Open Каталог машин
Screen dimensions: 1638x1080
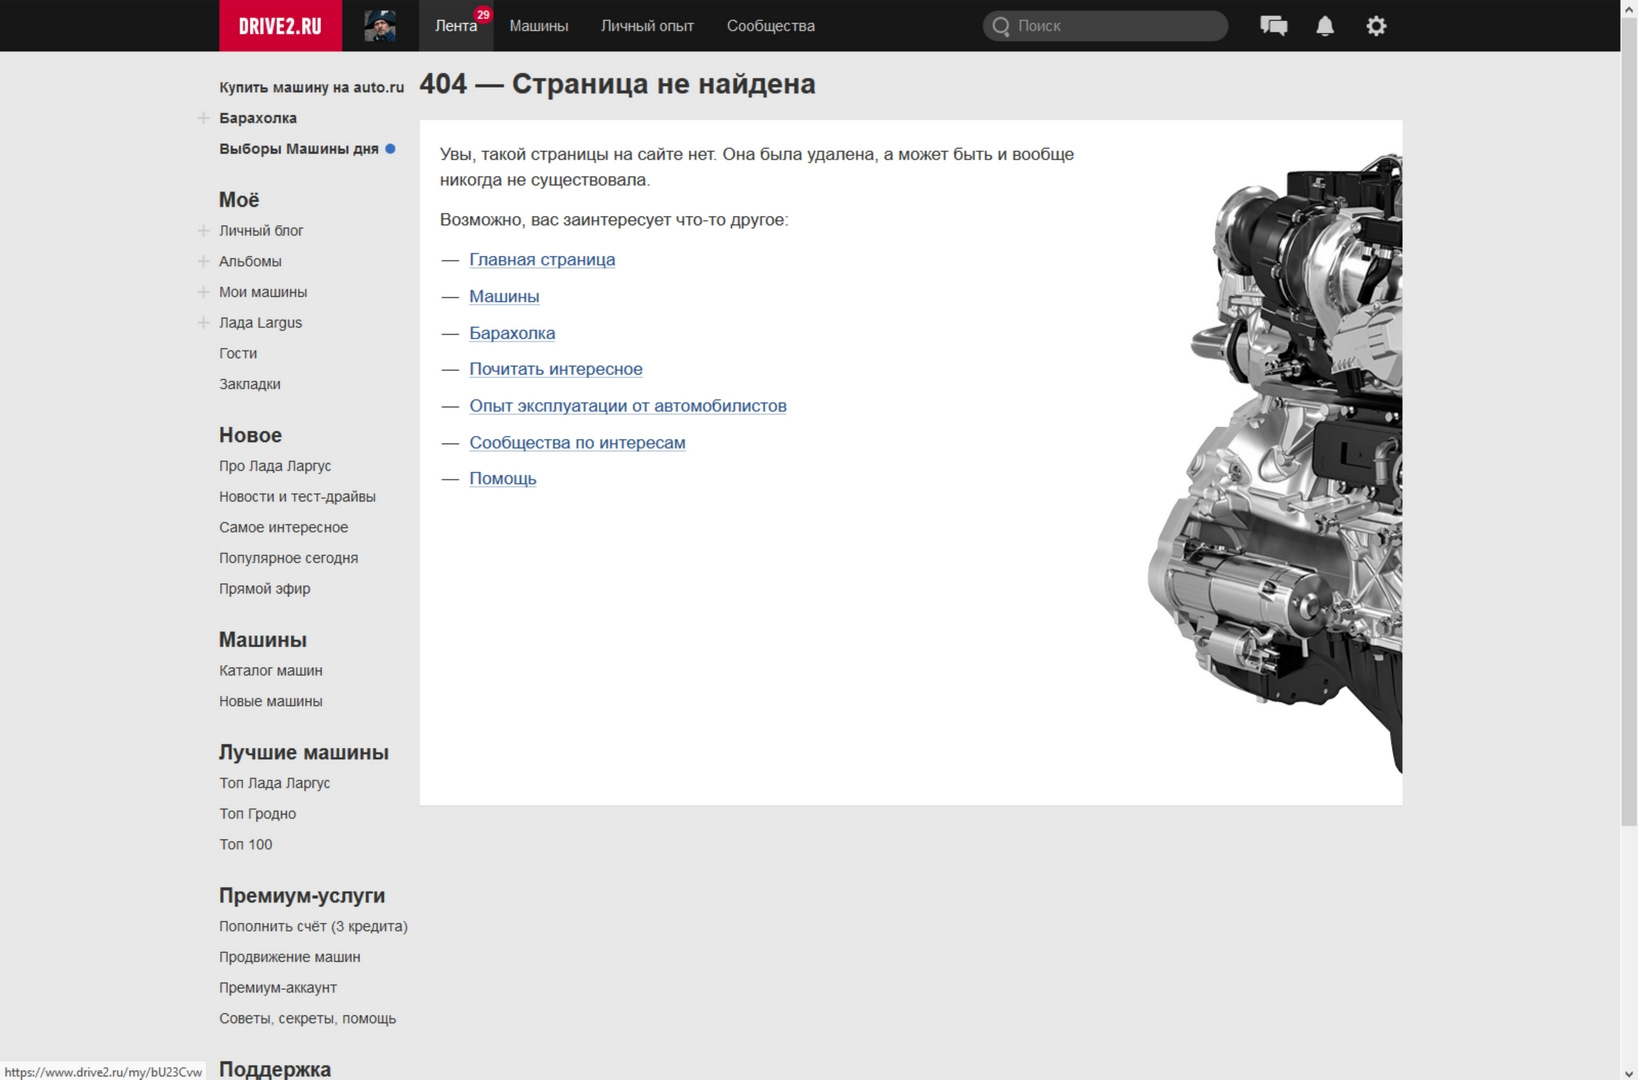271,671
